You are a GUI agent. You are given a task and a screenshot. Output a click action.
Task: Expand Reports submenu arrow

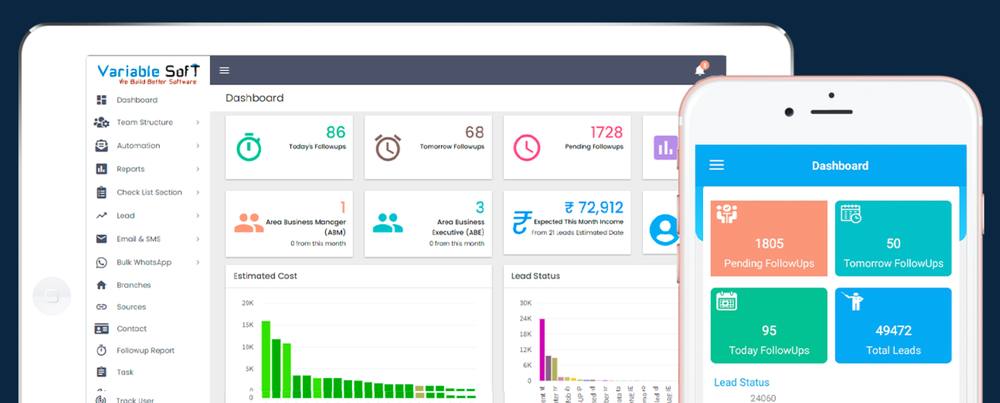(198, 169)
